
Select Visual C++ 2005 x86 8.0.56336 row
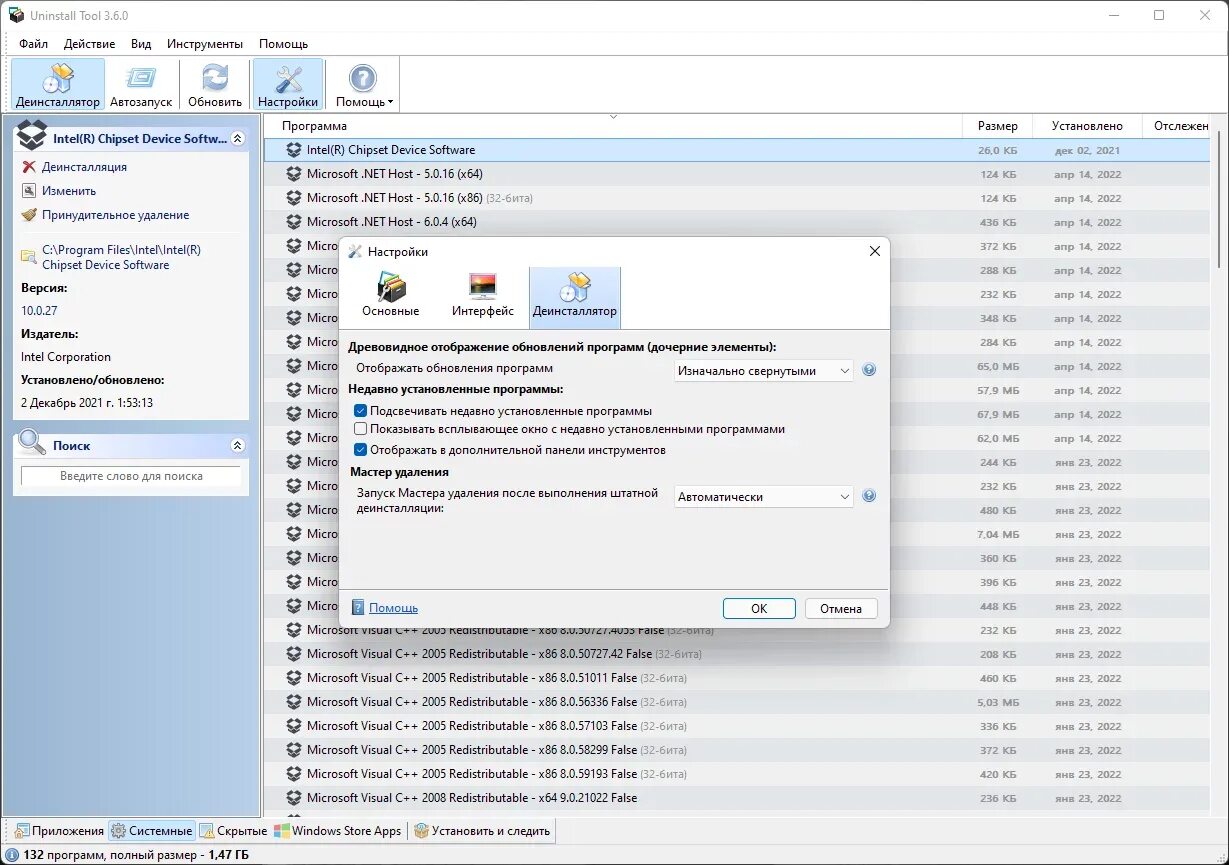pos(737,702)
